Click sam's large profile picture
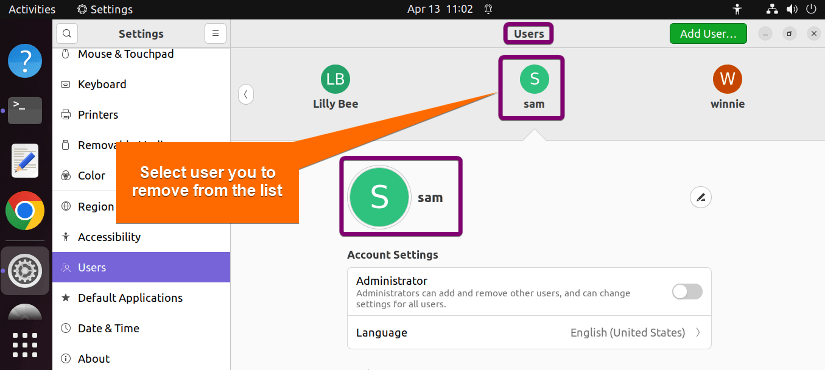Viewport: 825px width, 370px height. 379,197
